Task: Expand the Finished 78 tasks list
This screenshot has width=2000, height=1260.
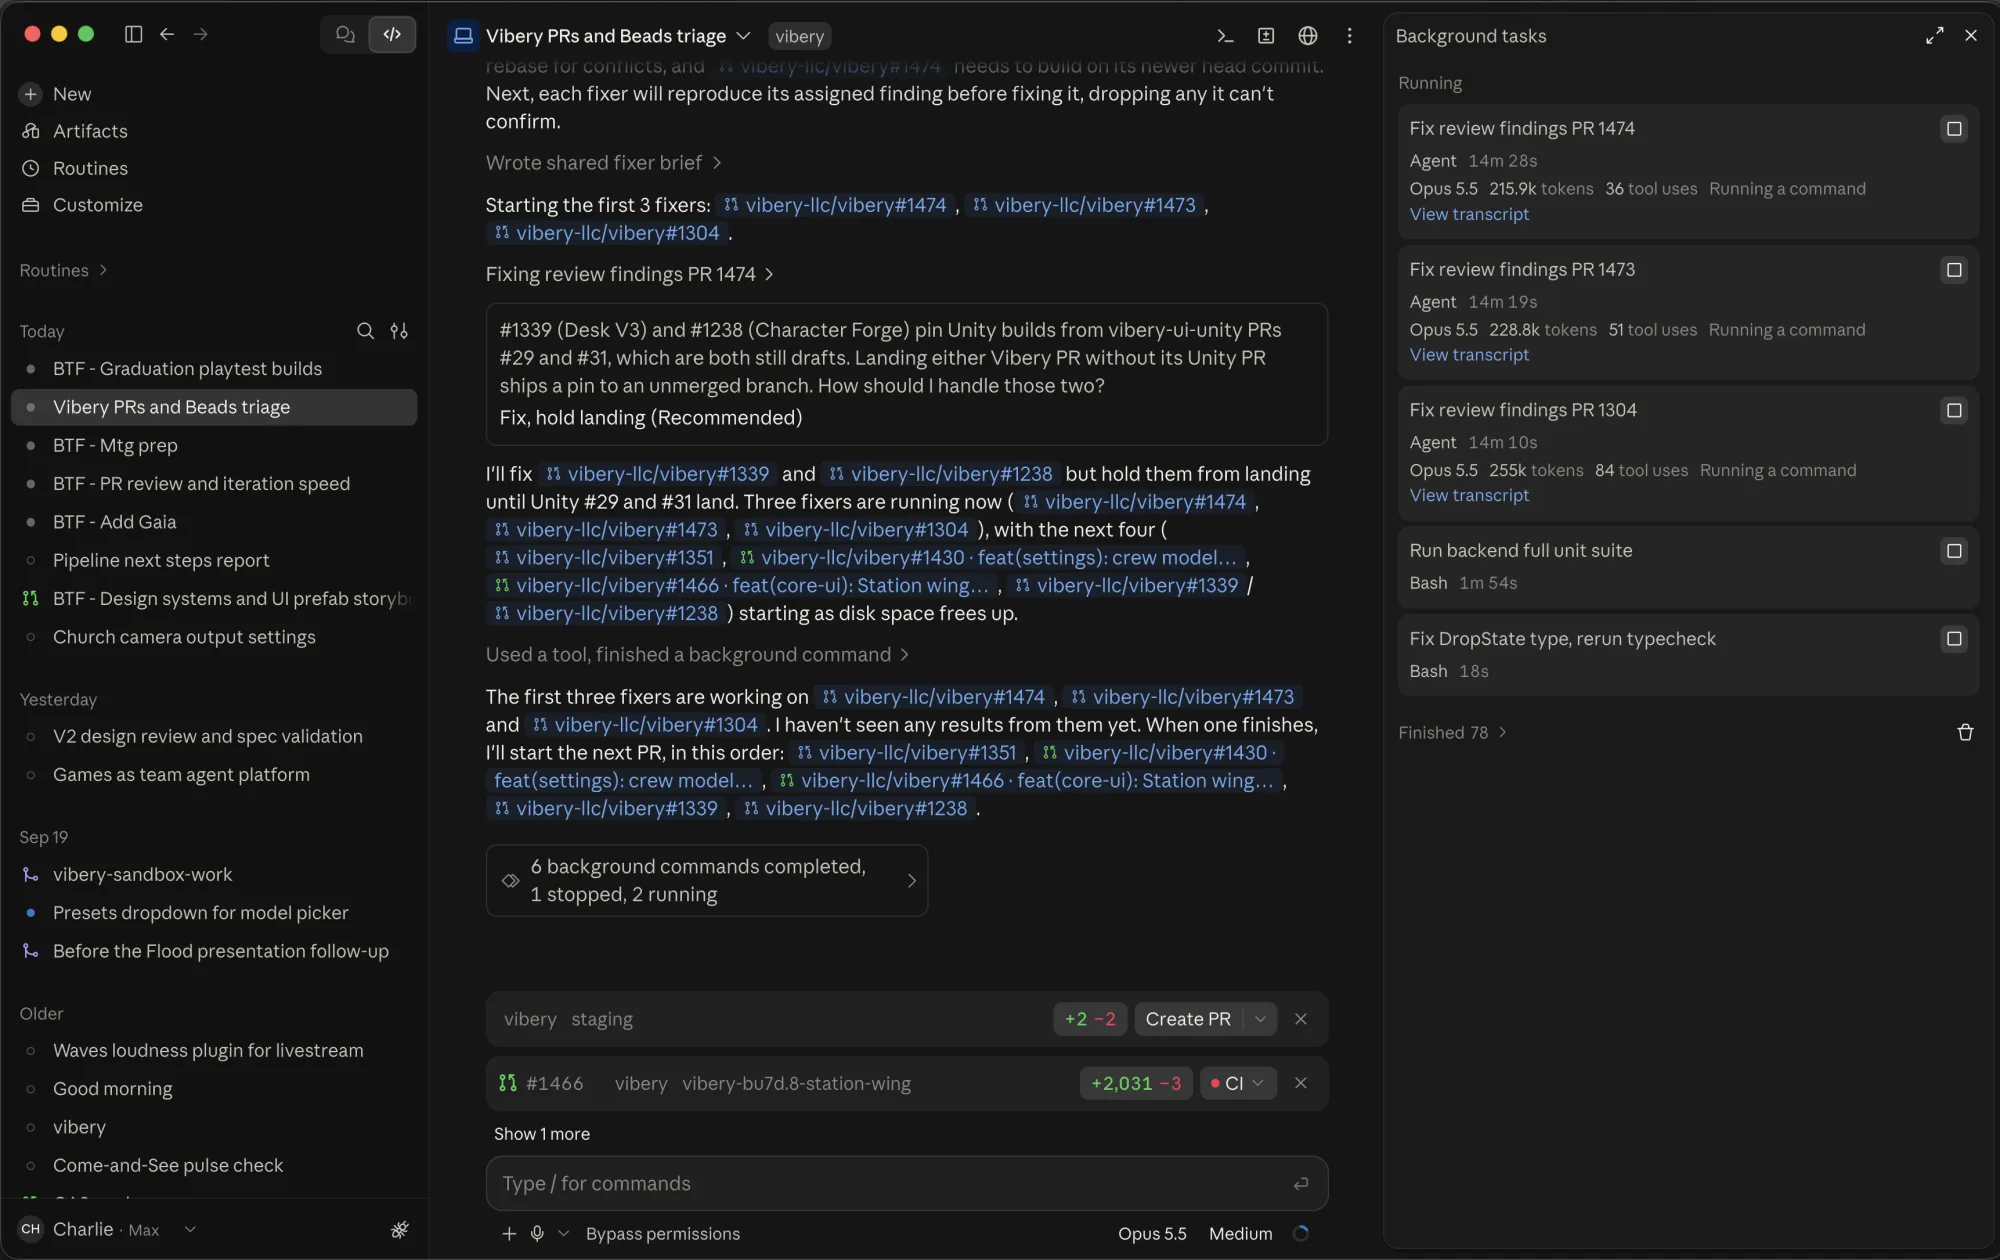Action: [x=1452, y=733]
